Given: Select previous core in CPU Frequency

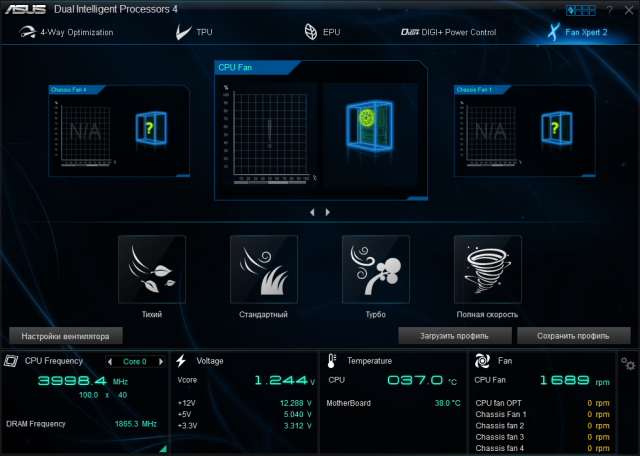Looking at the screenshot, I should point(109,361).
